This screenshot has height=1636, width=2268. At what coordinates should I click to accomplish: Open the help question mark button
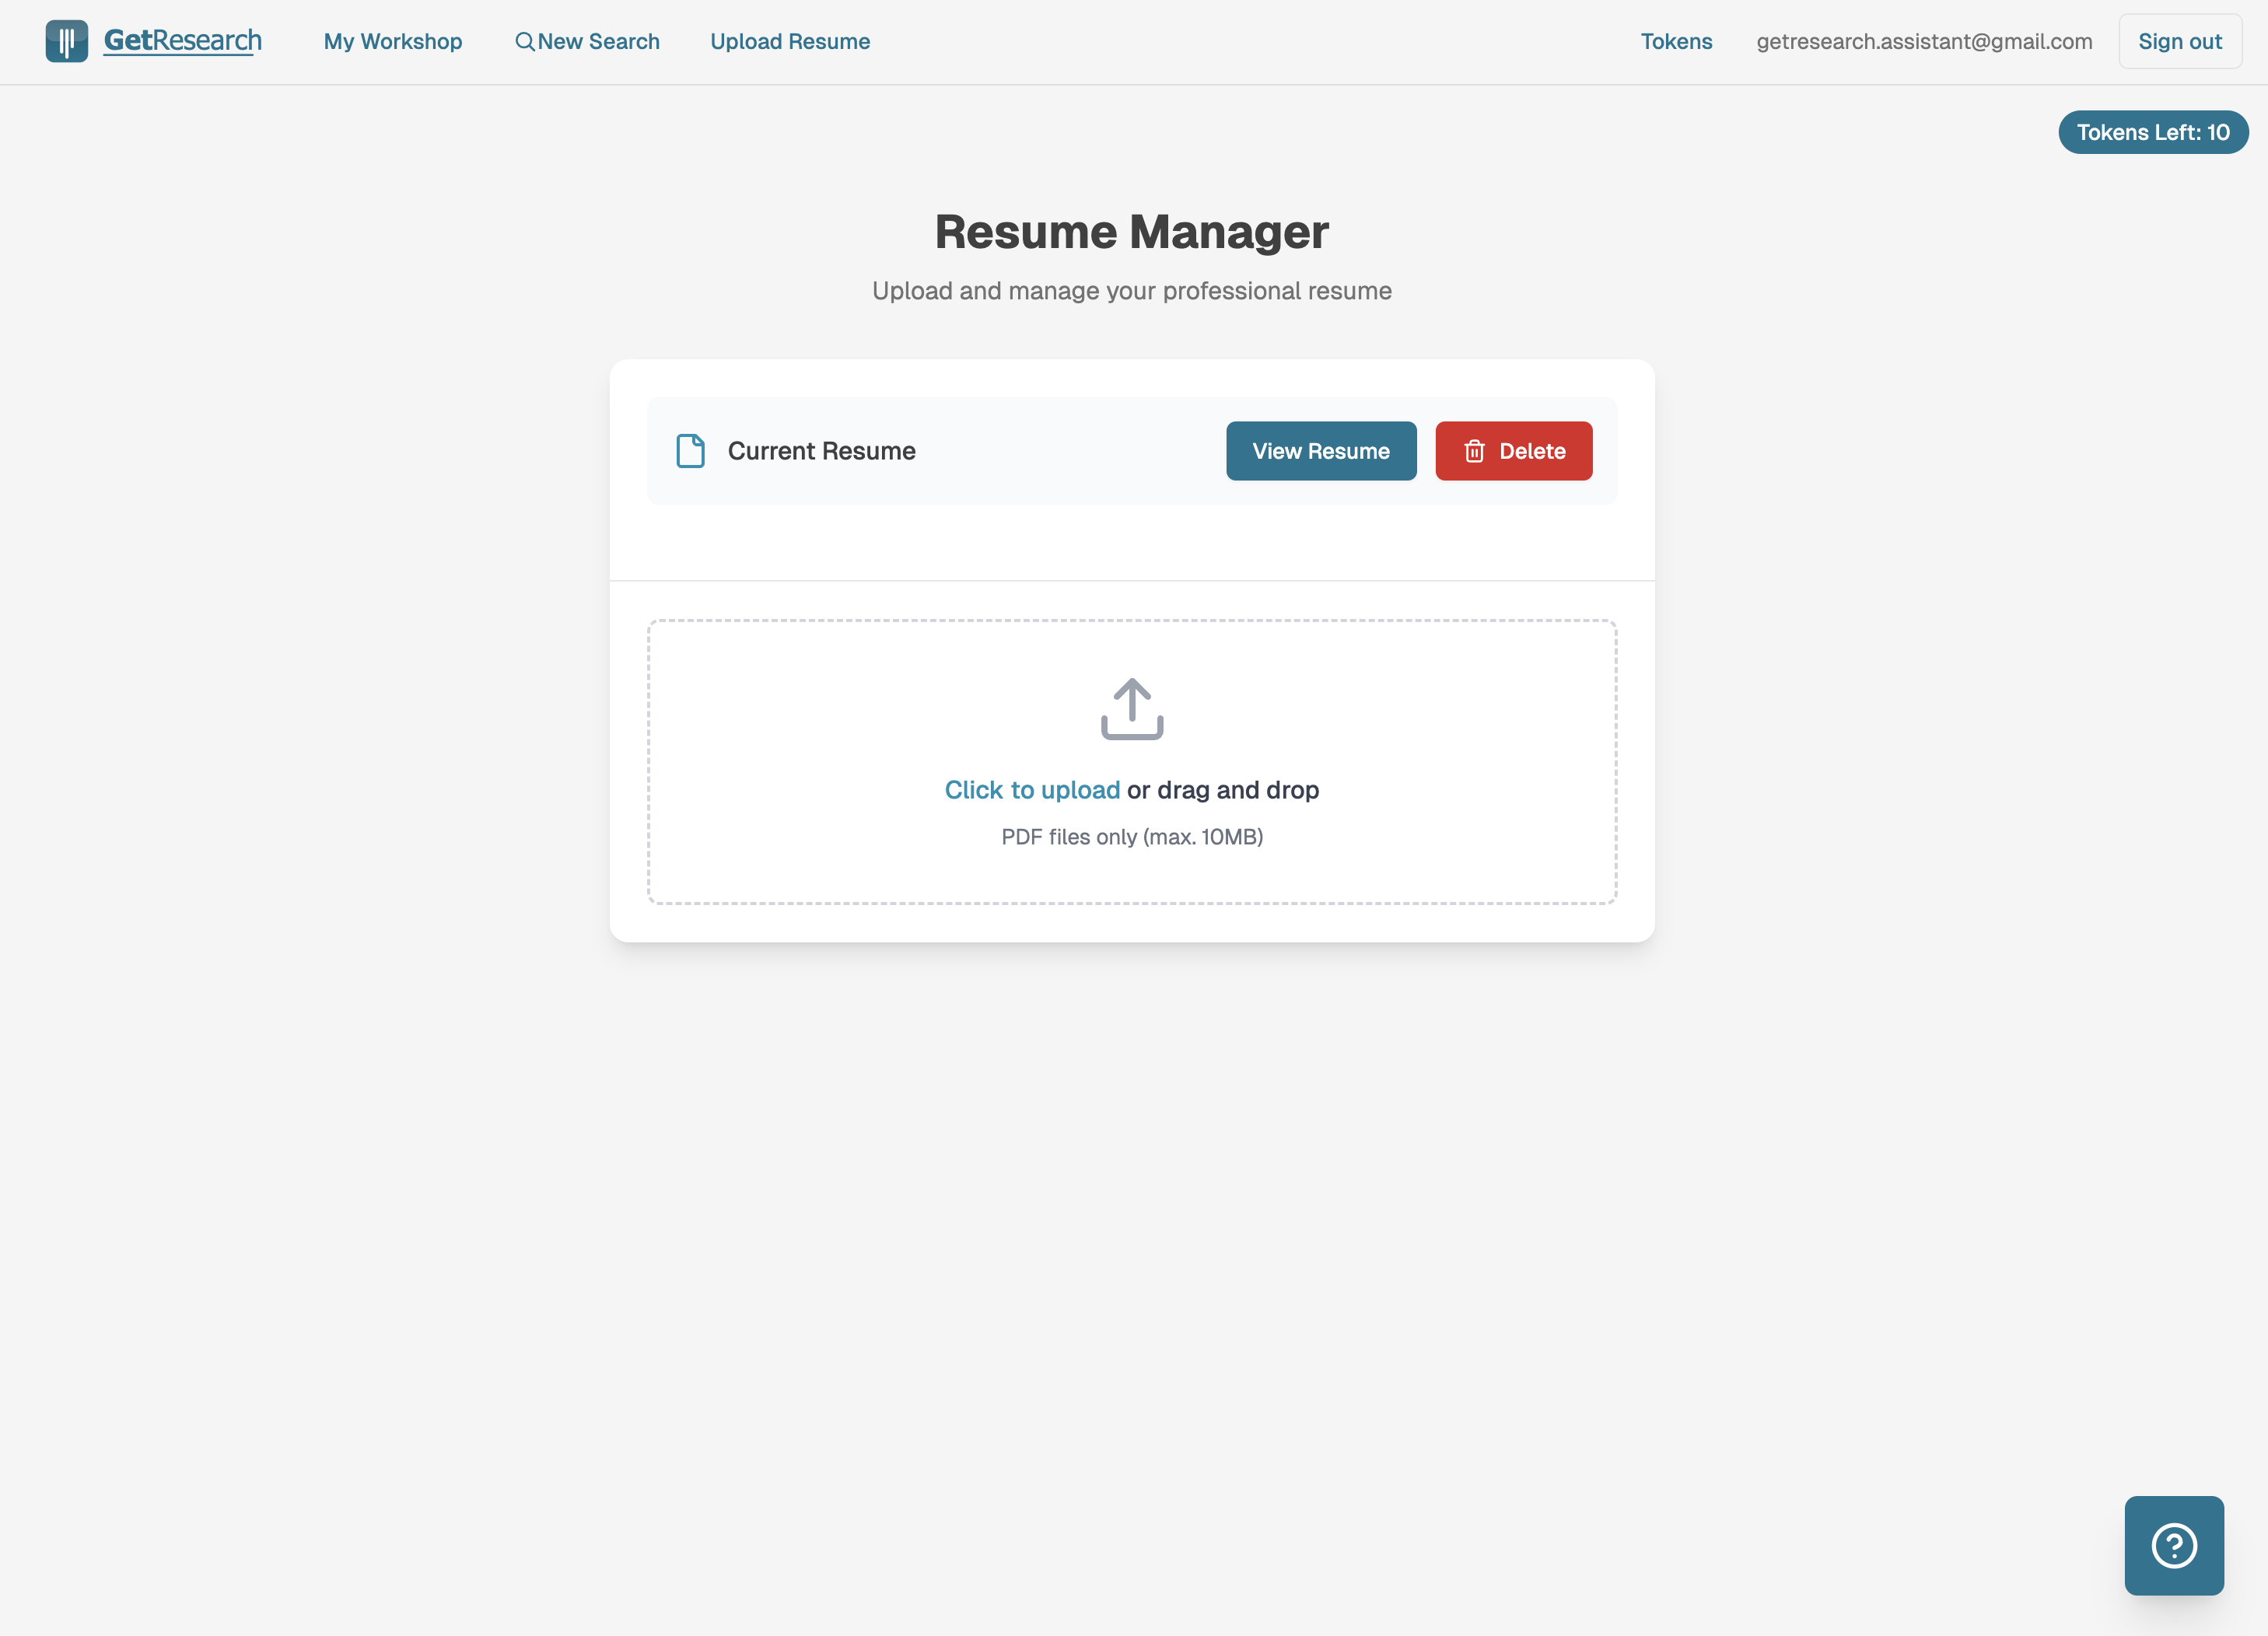(x=2174, y=1545)
